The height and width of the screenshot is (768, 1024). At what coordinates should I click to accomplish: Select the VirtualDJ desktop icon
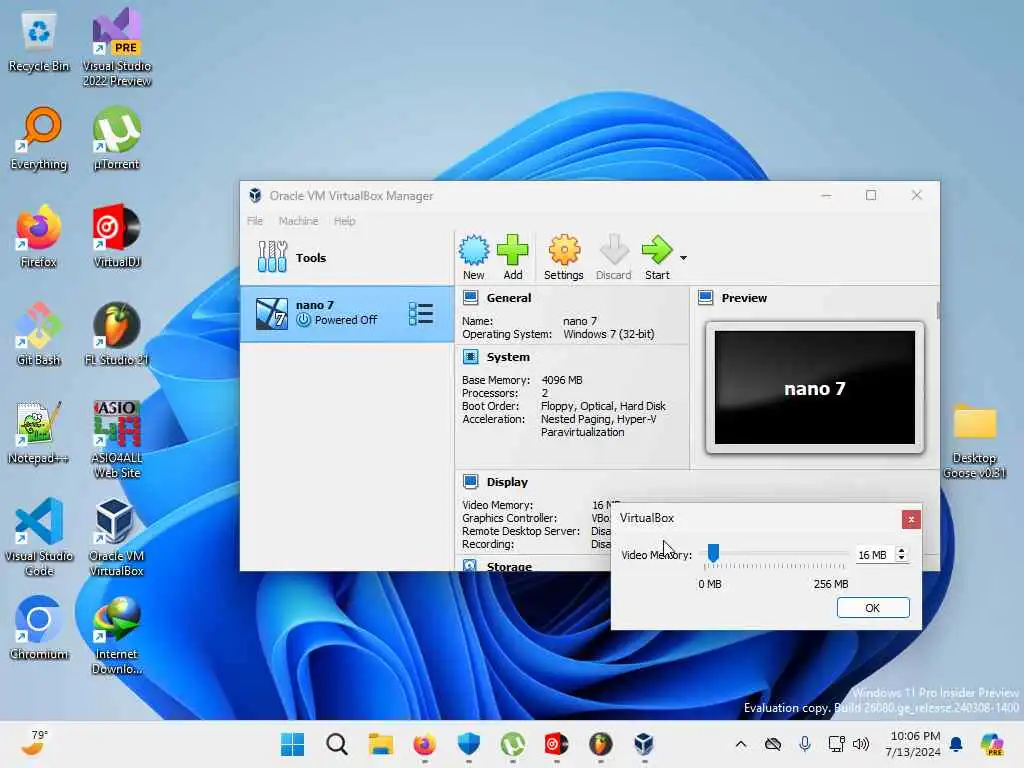(117, 236)
